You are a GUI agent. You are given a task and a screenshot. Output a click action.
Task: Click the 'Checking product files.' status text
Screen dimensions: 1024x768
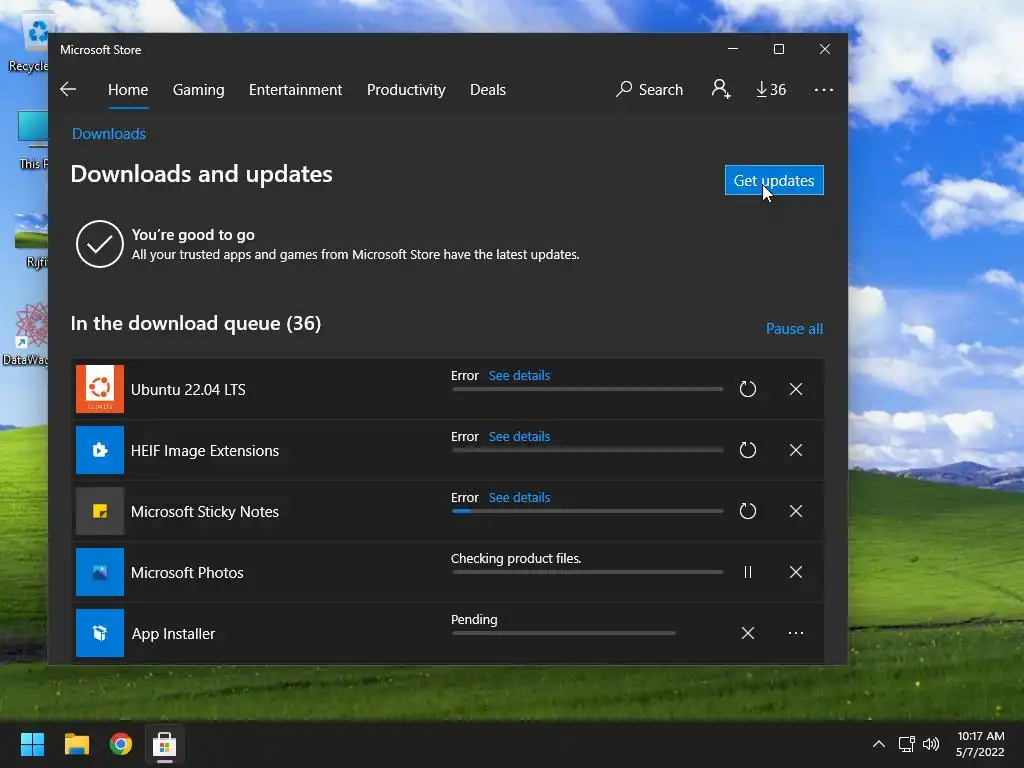pos(516,558)
